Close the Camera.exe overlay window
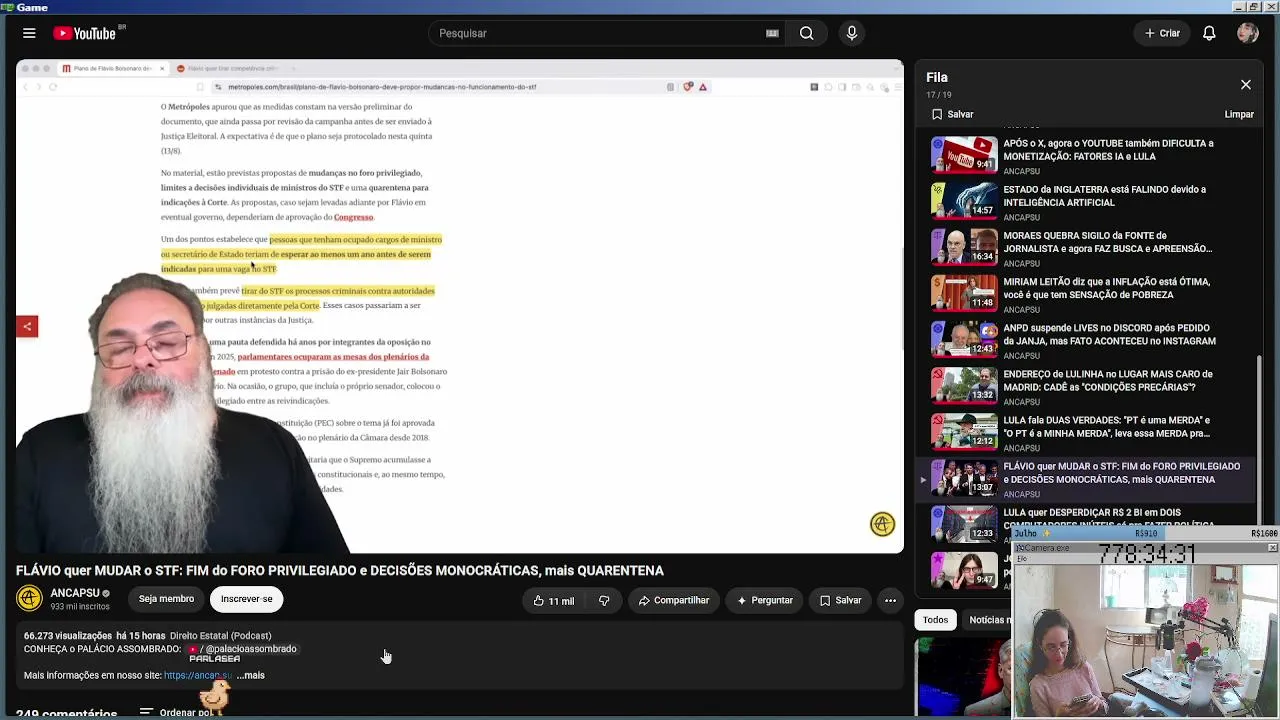This screenshot has width=1280, height=720. [x=1272, y=548]
